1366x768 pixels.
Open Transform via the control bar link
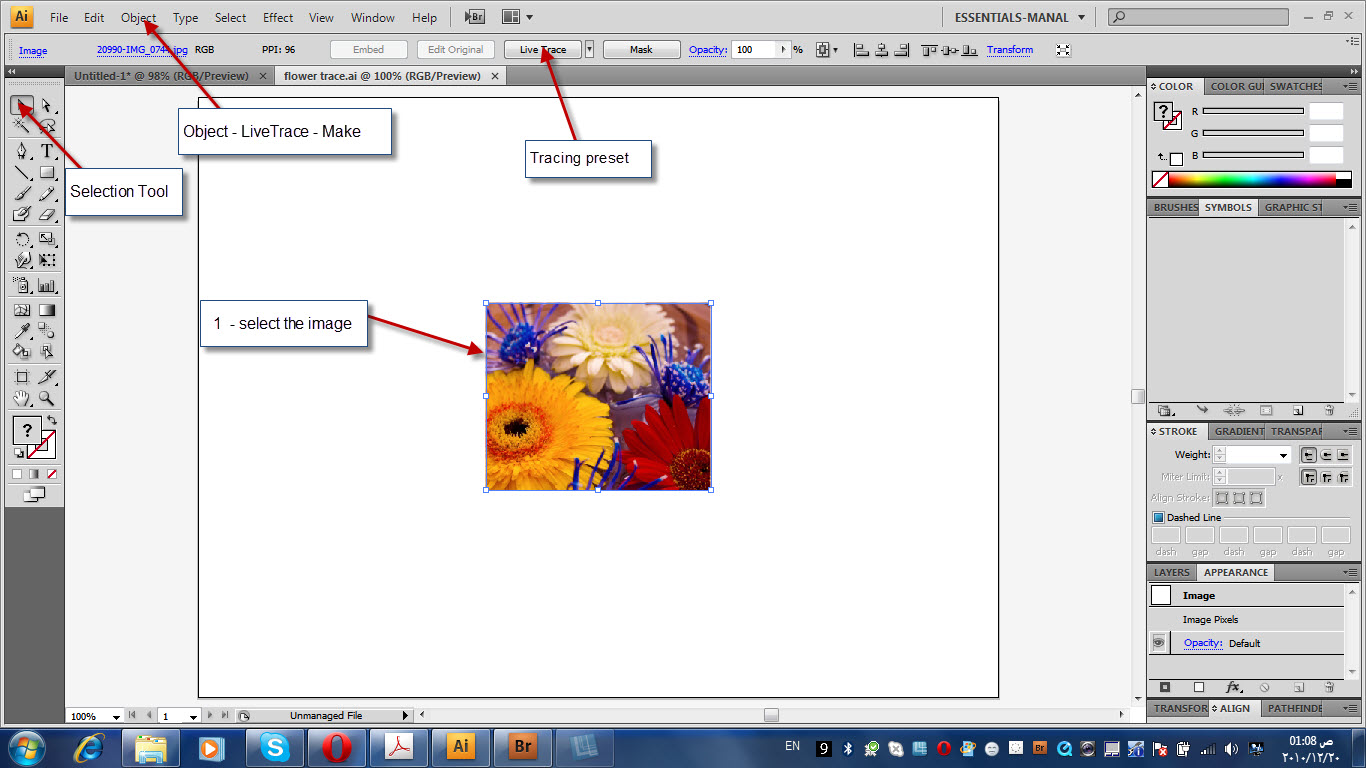1009,48
